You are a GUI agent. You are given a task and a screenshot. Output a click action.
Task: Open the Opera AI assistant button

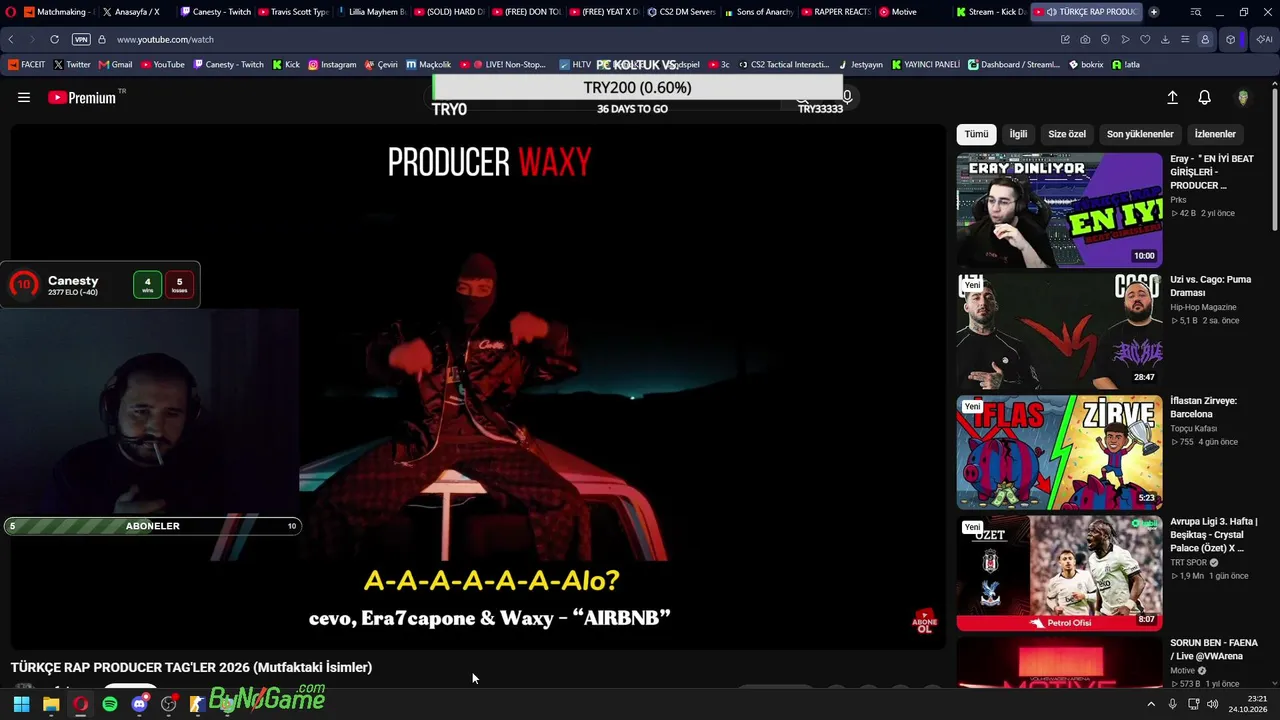[x=1264, y=39]
